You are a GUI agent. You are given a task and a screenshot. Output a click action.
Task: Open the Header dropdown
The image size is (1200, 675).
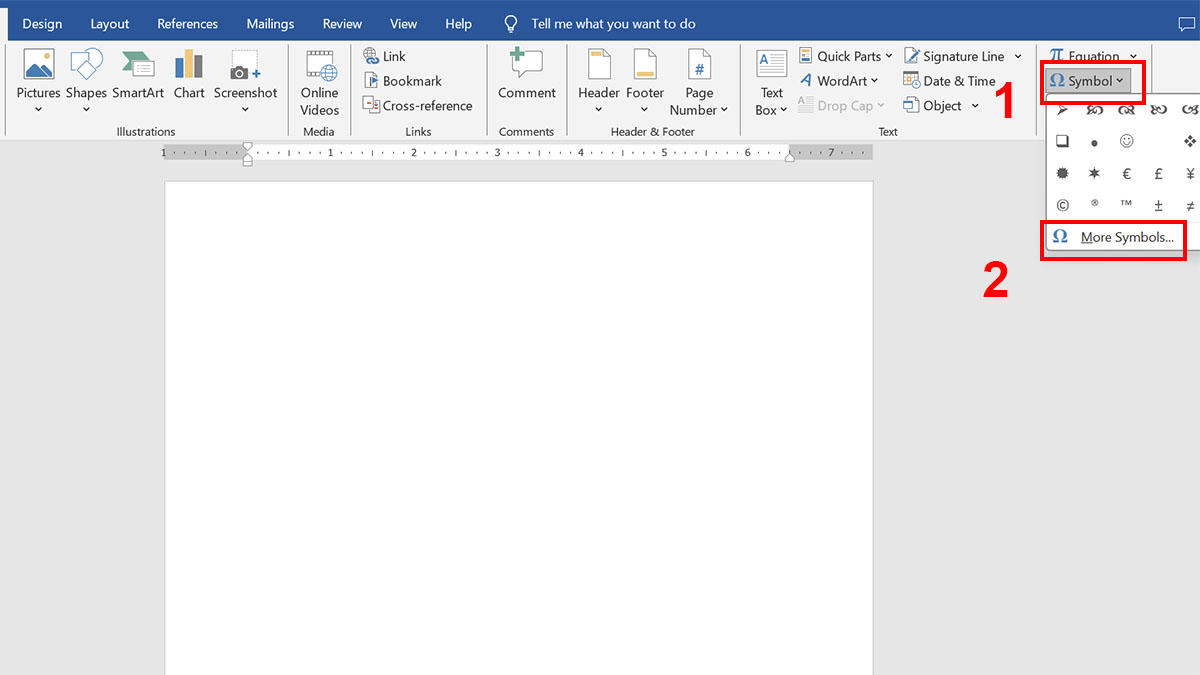pos(598,81)
